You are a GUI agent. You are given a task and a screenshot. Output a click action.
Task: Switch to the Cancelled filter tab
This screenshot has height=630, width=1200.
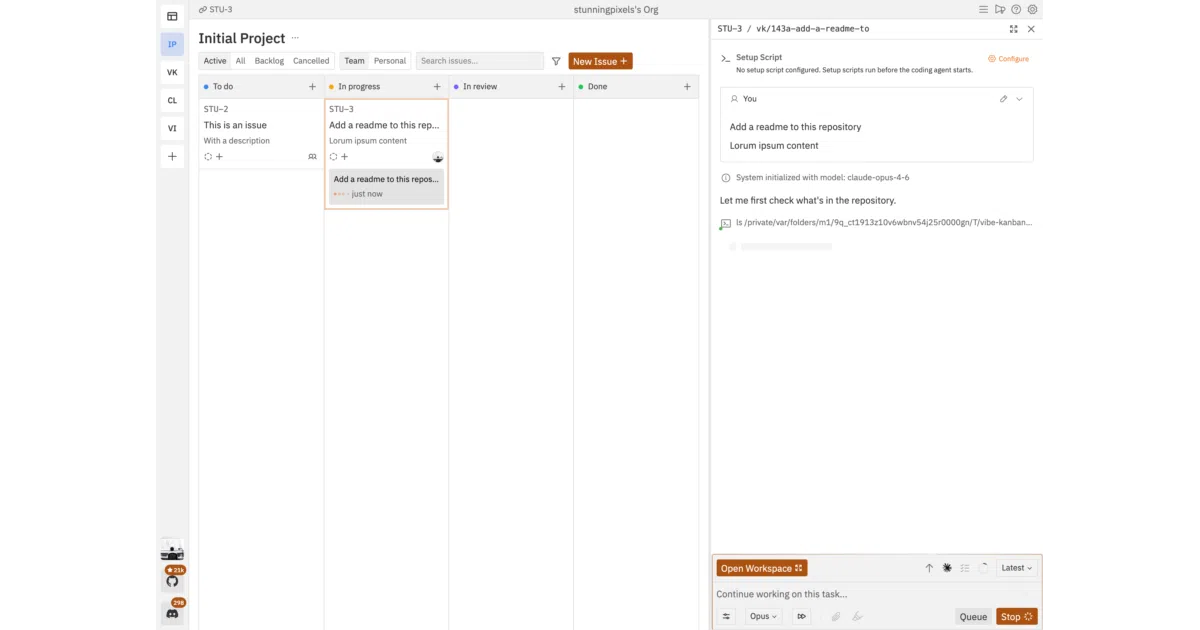coord(311,61)
